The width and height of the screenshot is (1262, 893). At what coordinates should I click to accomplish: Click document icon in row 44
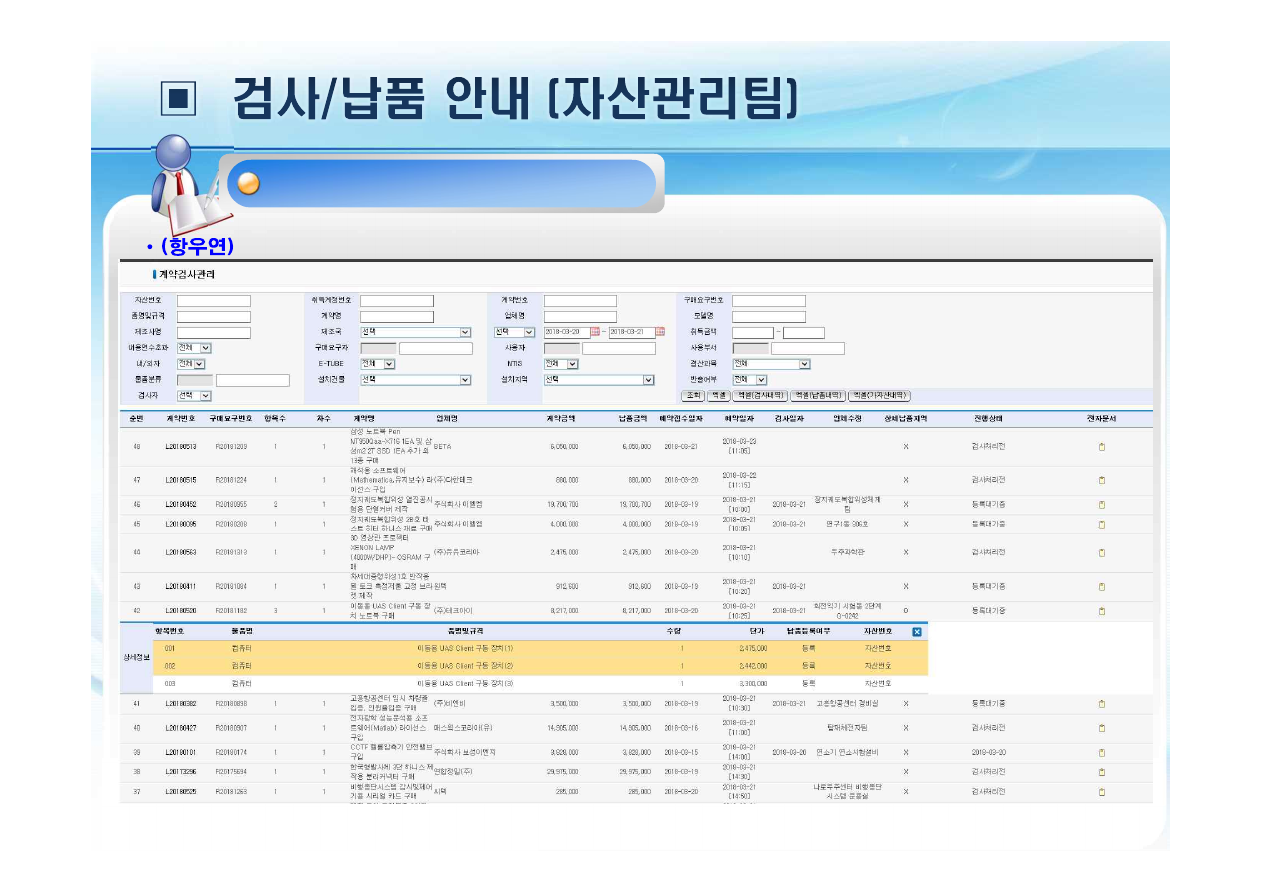pyautogui.click(x=1102, y=552)
